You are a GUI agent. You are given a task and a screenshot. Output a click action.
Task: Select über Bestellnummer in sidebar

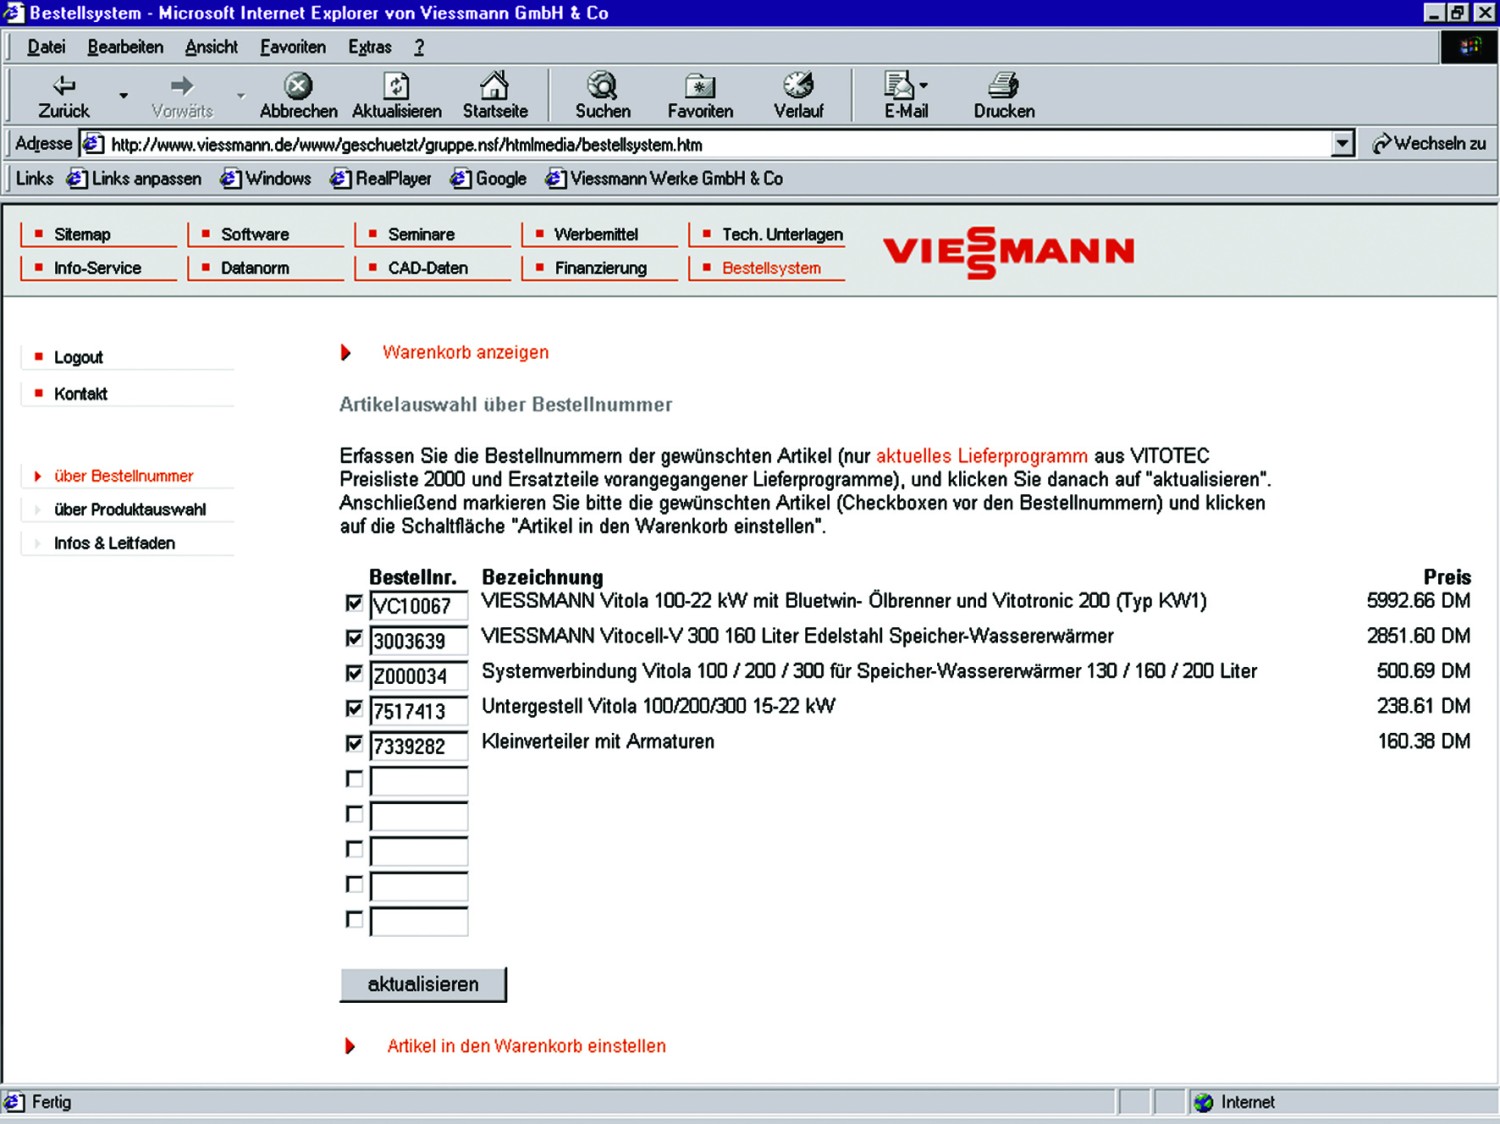(x=123, y=476)
